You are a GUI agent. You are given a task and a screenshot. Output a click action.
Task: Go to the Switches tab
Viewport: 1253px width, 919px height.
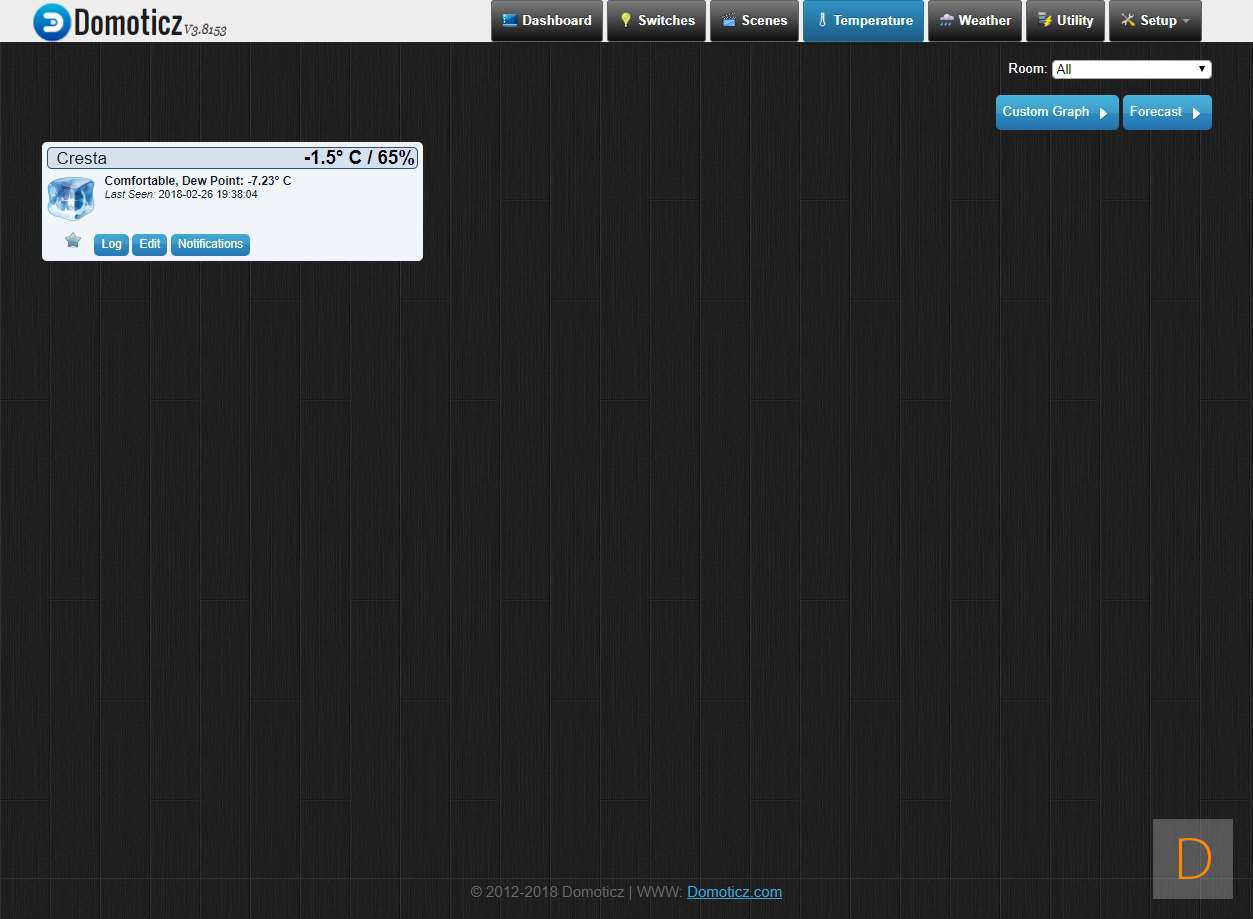pos(656,21)
